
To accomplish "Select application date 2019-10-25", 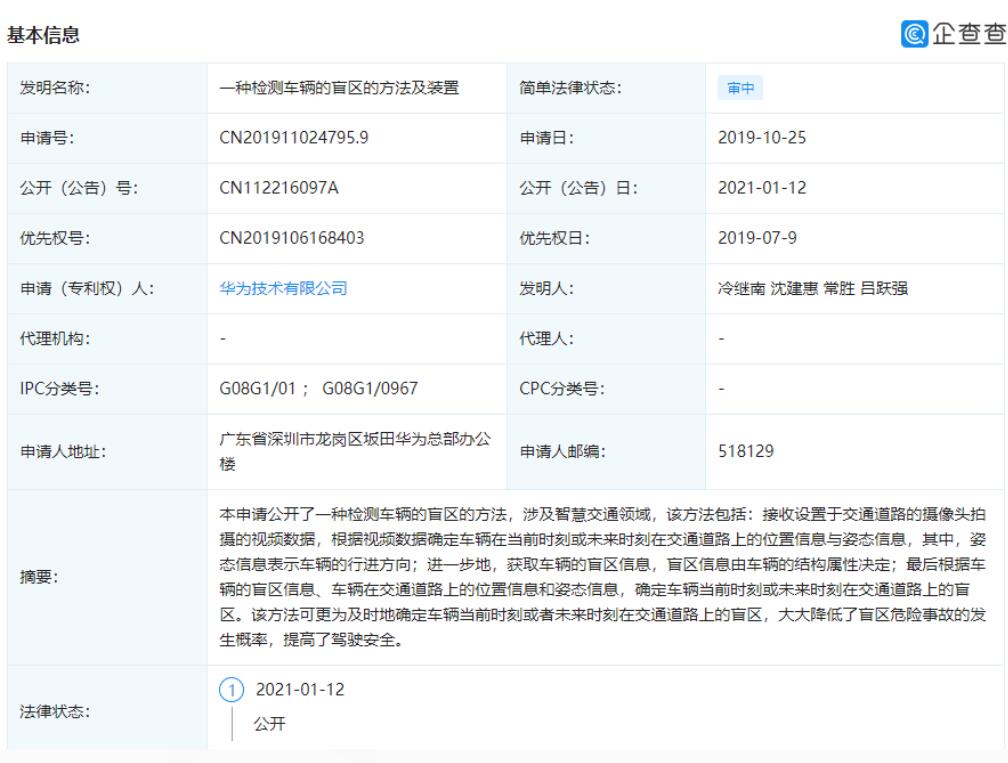I will [x=762, y=138].
